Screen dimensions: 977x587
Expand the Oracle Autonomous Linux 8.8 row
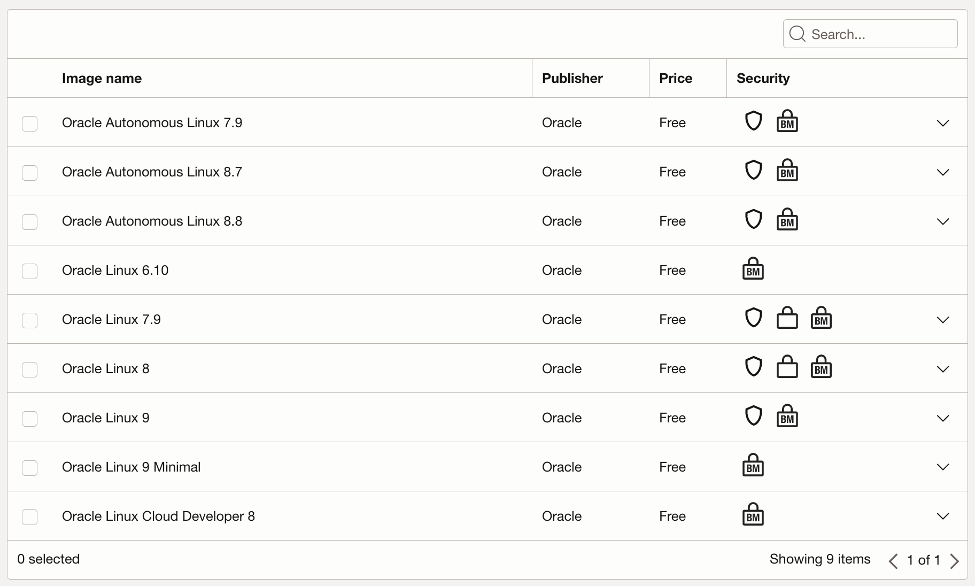click(942, 221)
